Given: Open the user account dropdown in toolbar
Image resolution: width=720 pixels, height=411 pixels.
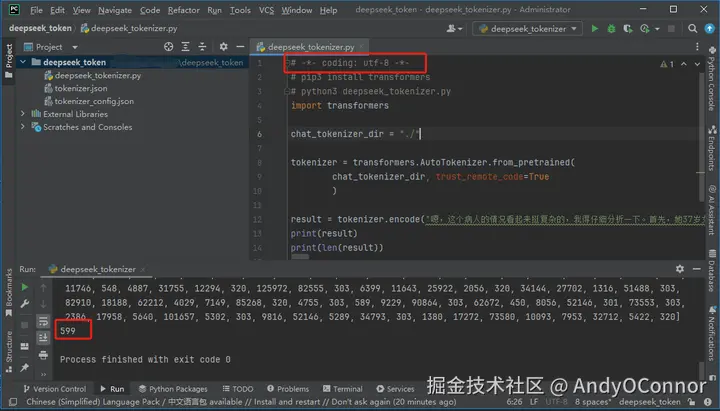Looking at the screenshot, I should 454,28.
